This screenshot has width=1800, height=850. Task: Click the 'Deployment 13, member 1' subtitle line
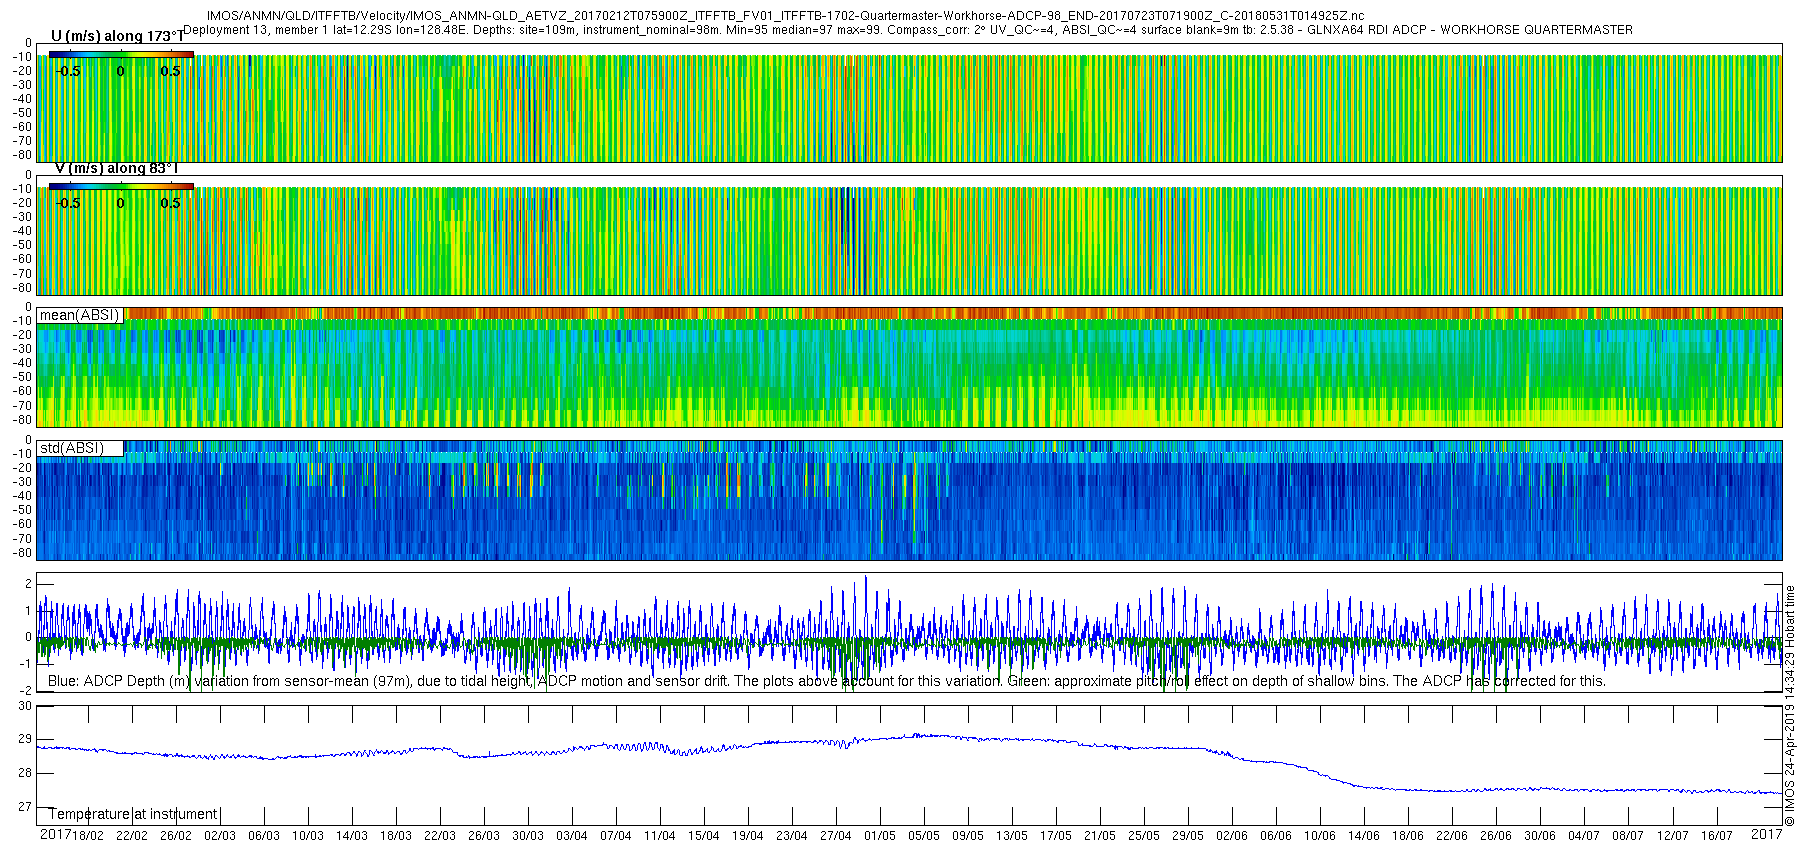click(908, 30)
